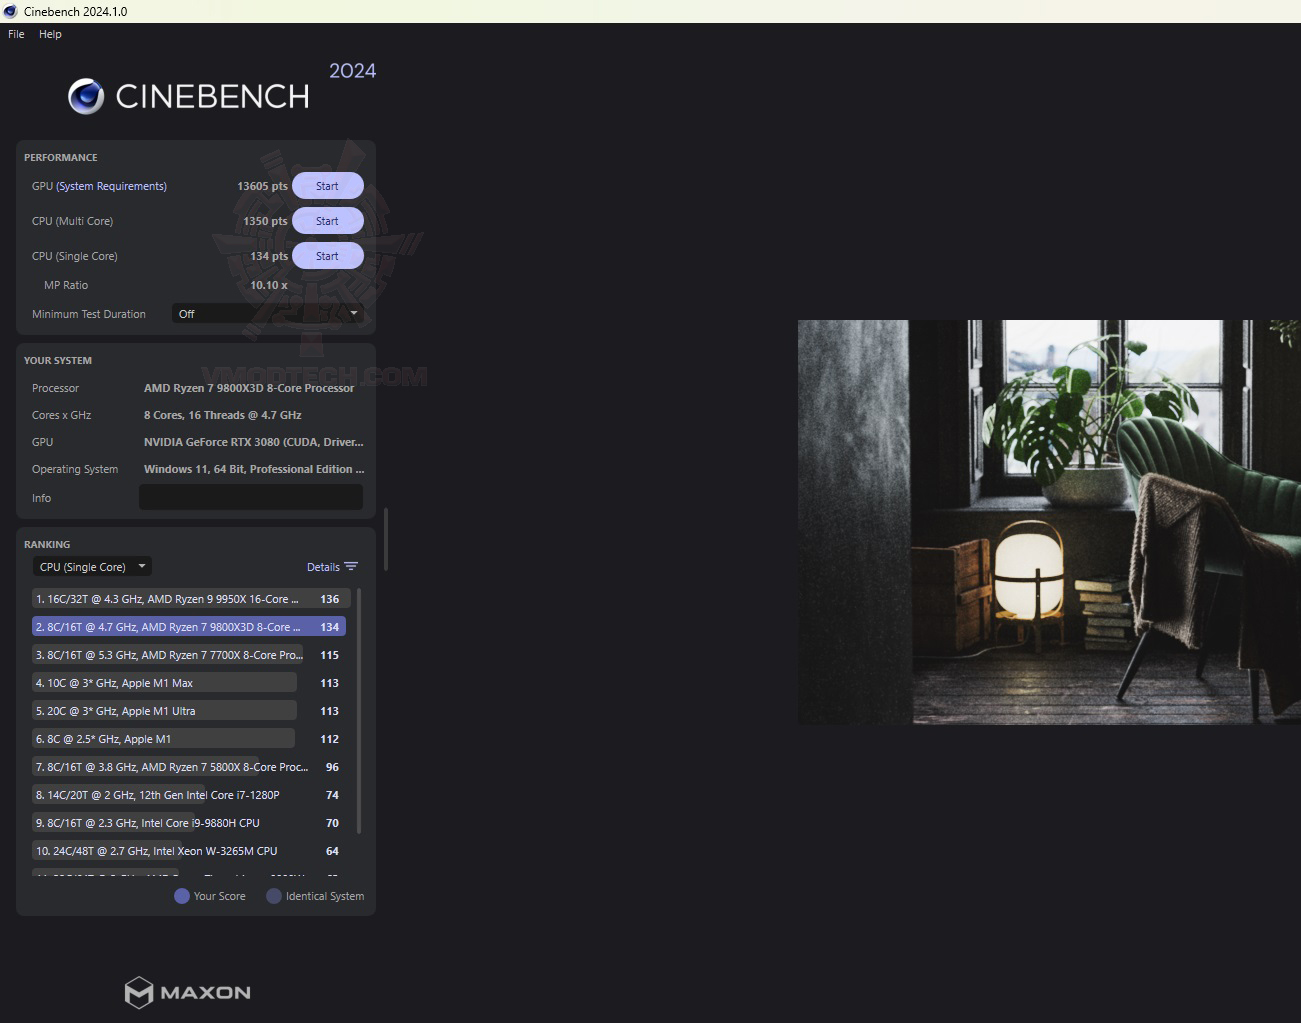Click the RANKING section heading

(x=47, y=544)
